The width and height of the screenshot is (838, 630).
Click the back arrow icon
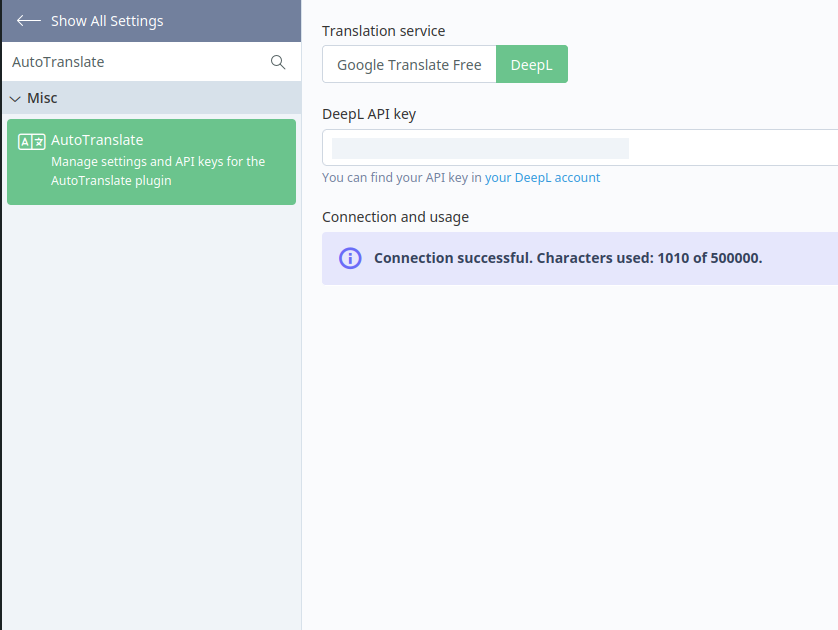[x=29, y=21]
